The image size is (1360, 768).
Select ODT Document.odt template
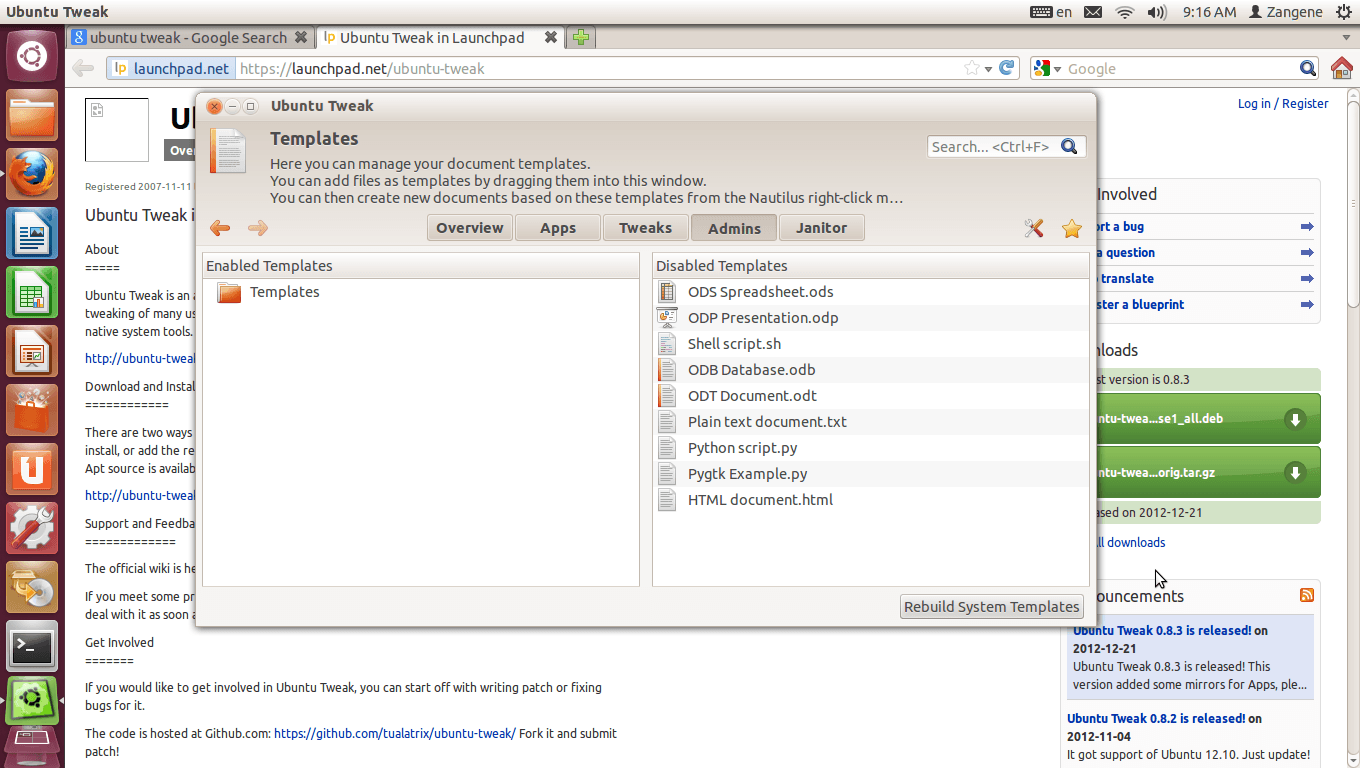click(x=871, y=396)
